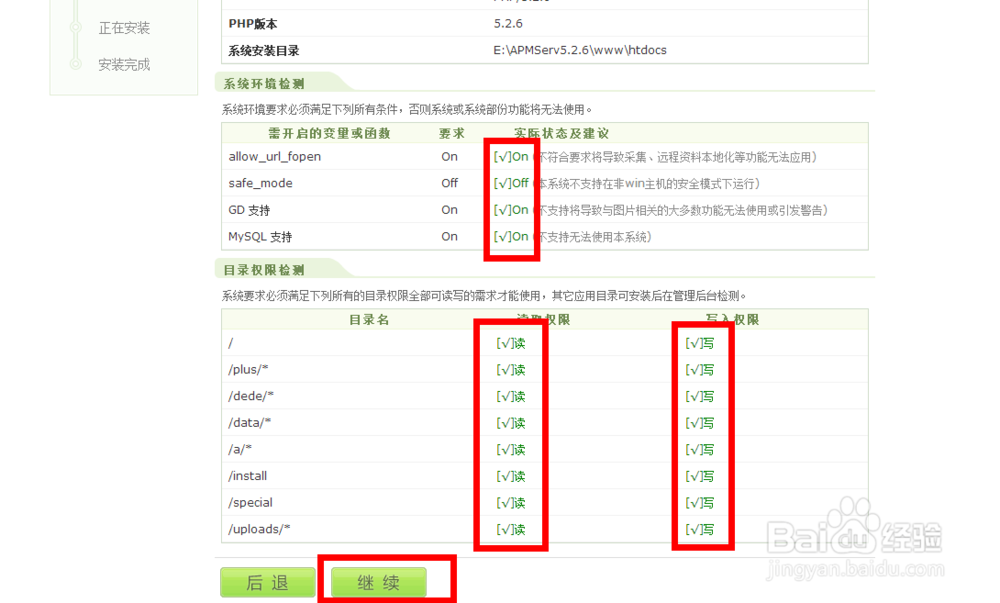The image size is (1000, 603).
Task: Expand the 系统环境检测 section header
Action: tap(260, 84)
